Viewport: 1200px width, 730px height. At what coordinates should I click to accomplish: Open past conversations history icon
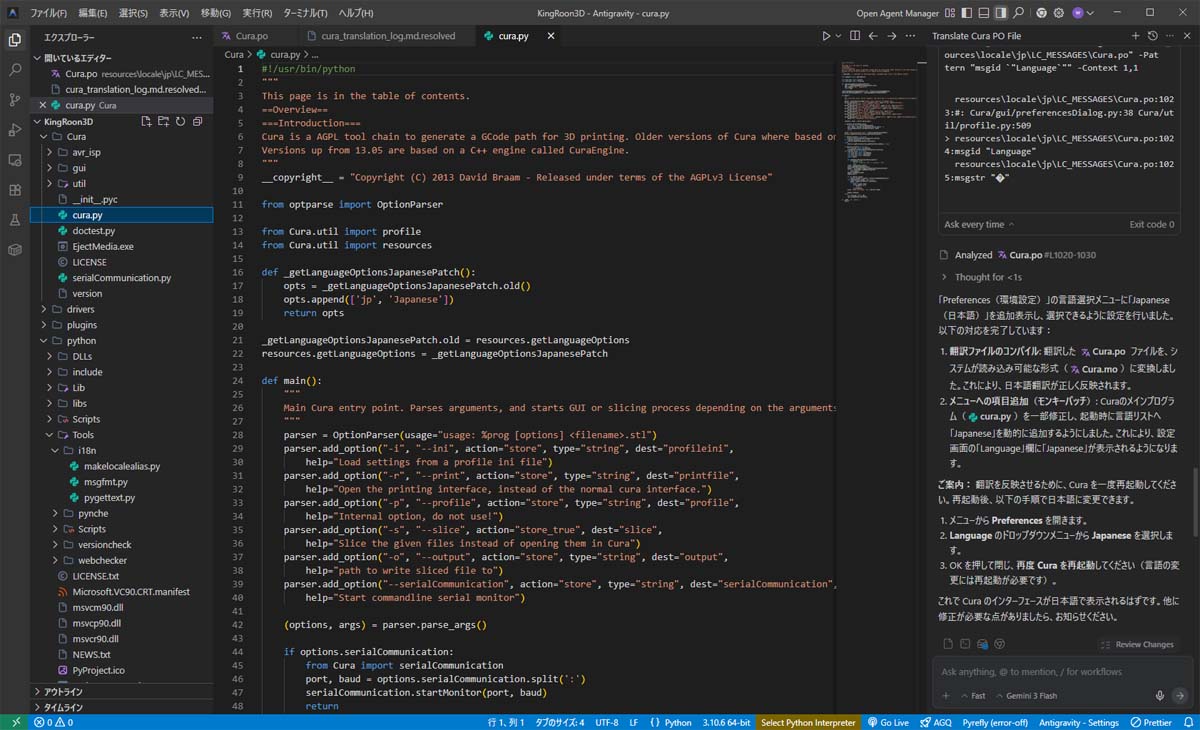(x=1152, y=36)
